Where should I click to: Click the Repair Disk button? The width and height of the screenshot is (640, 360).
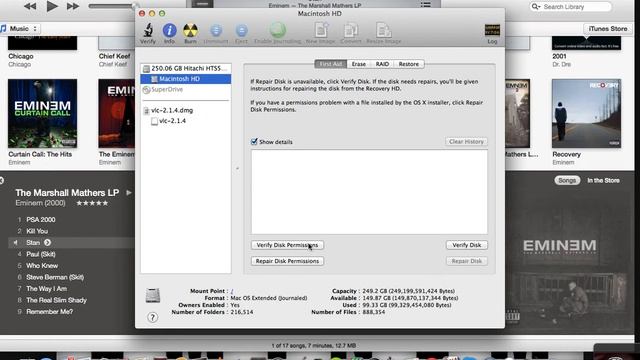tap(467, 261)
